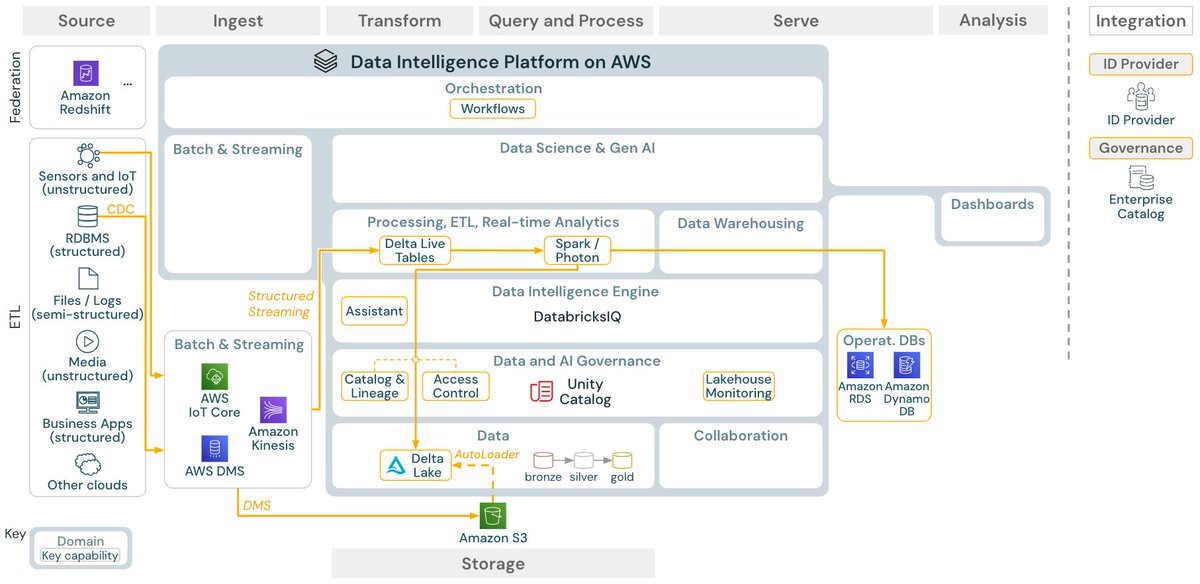Click the Workflows capability box
Screen dimensions: 1200x584
click(x=493, y=108)
